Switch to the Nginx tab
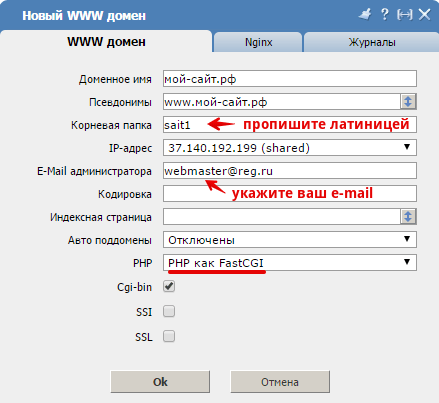 (258, 42)
